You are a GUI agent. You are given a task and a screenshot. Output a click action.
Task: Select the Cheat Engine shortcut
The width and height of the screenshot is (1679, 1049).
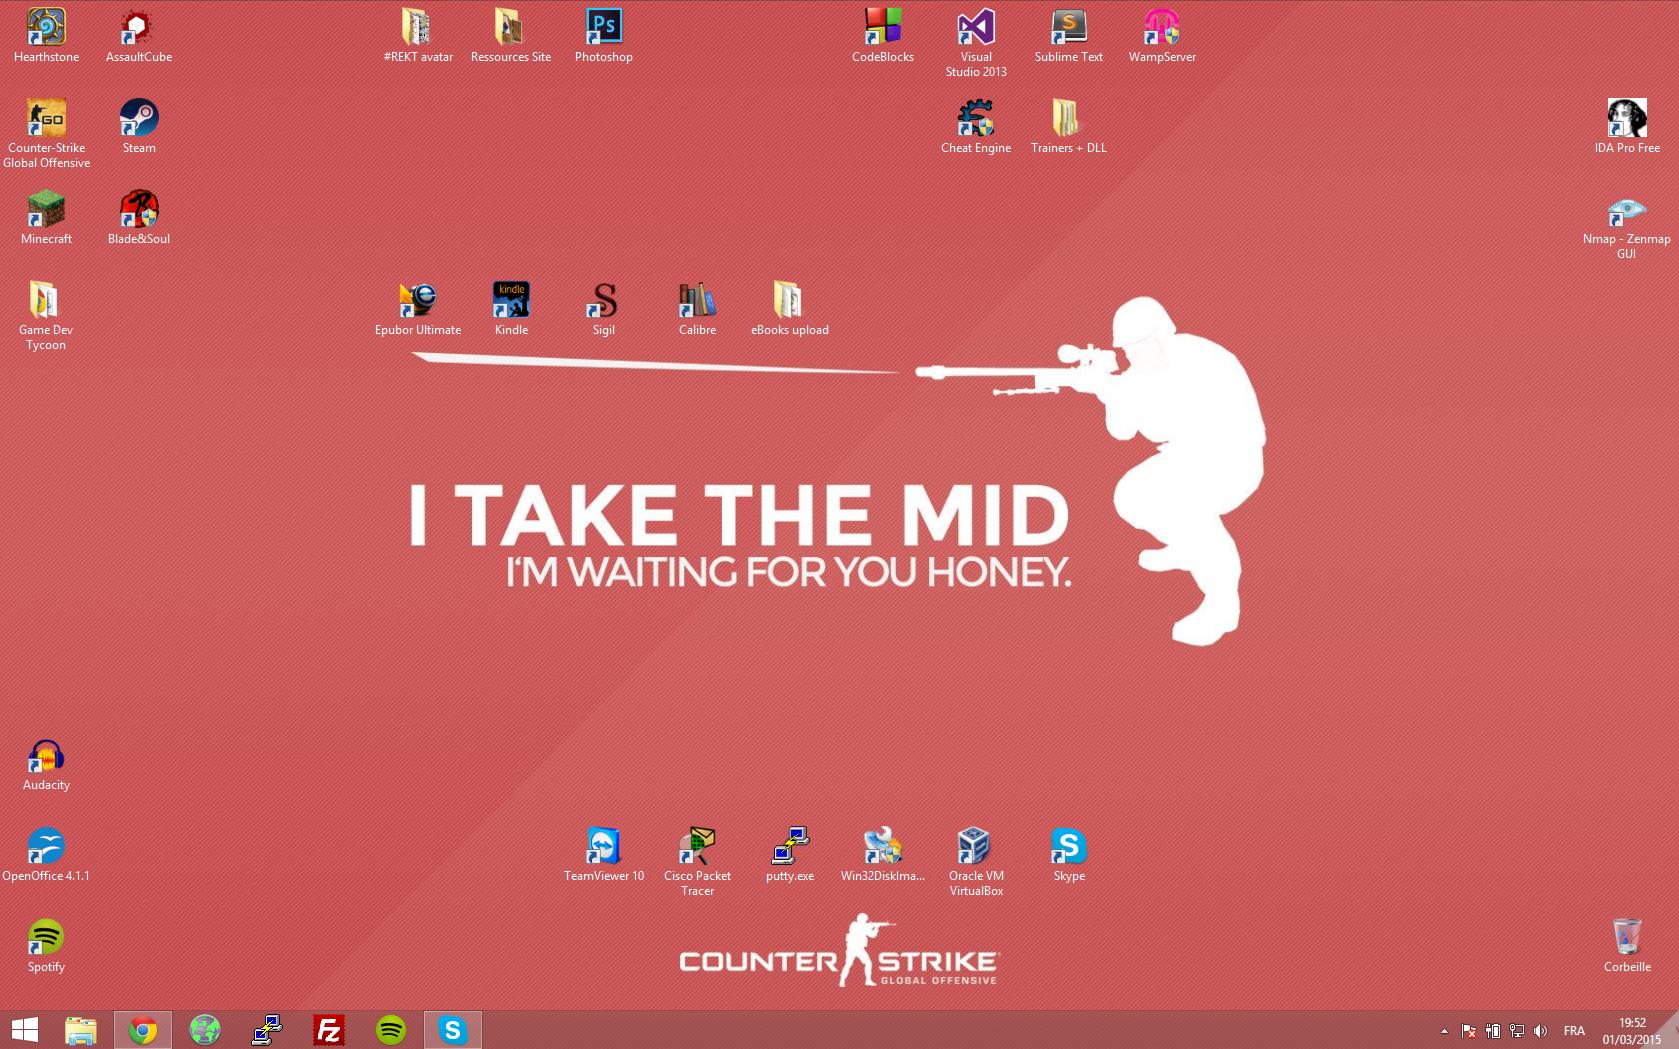976,127
